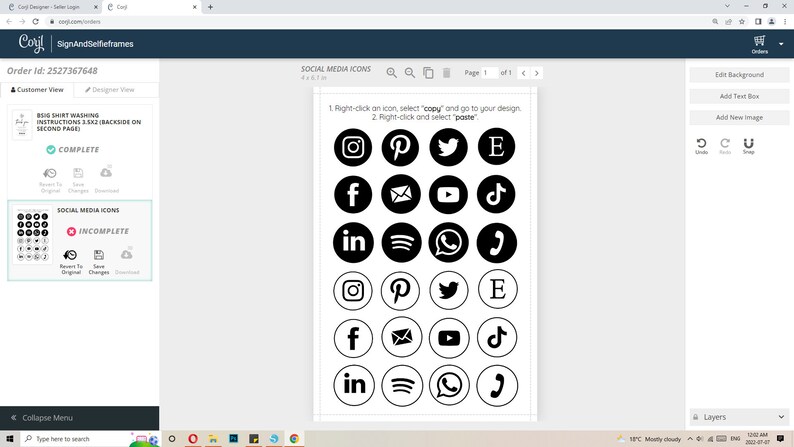Open Chrome from the taskbar
The width and height of the screenshot is (794, 447).
pyautogui.click(x=294, y=438)
